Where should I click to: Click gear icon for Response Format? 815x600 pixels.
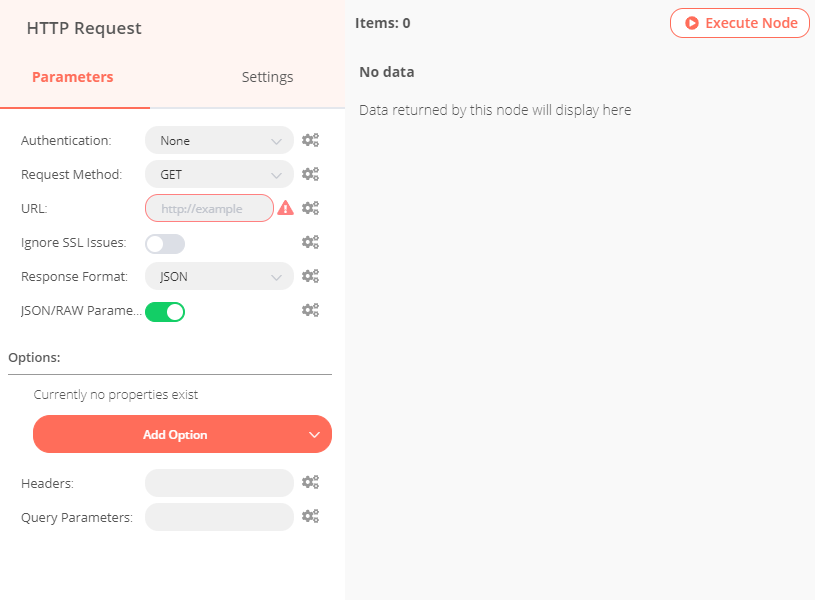[310, 276]
